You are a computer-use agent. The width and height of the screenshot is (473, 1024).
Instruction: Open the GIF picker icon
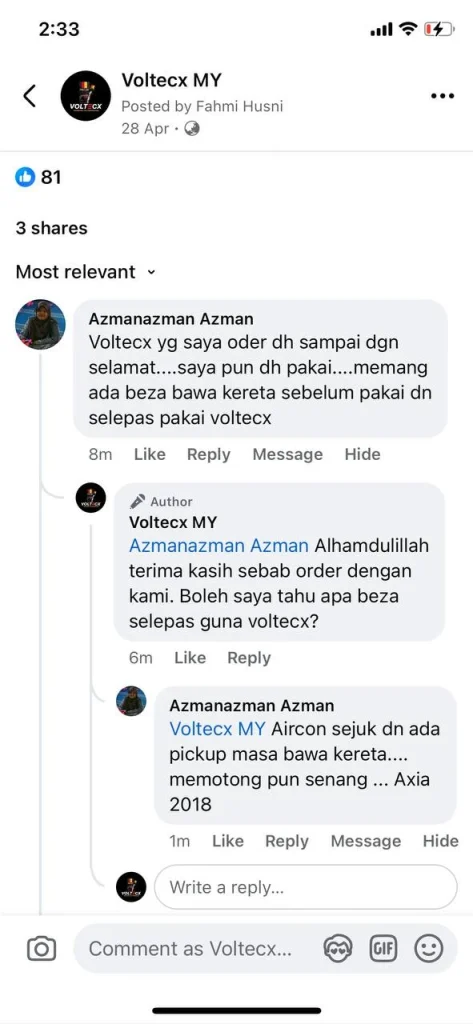pyautogui.click(x=383, y=948)
